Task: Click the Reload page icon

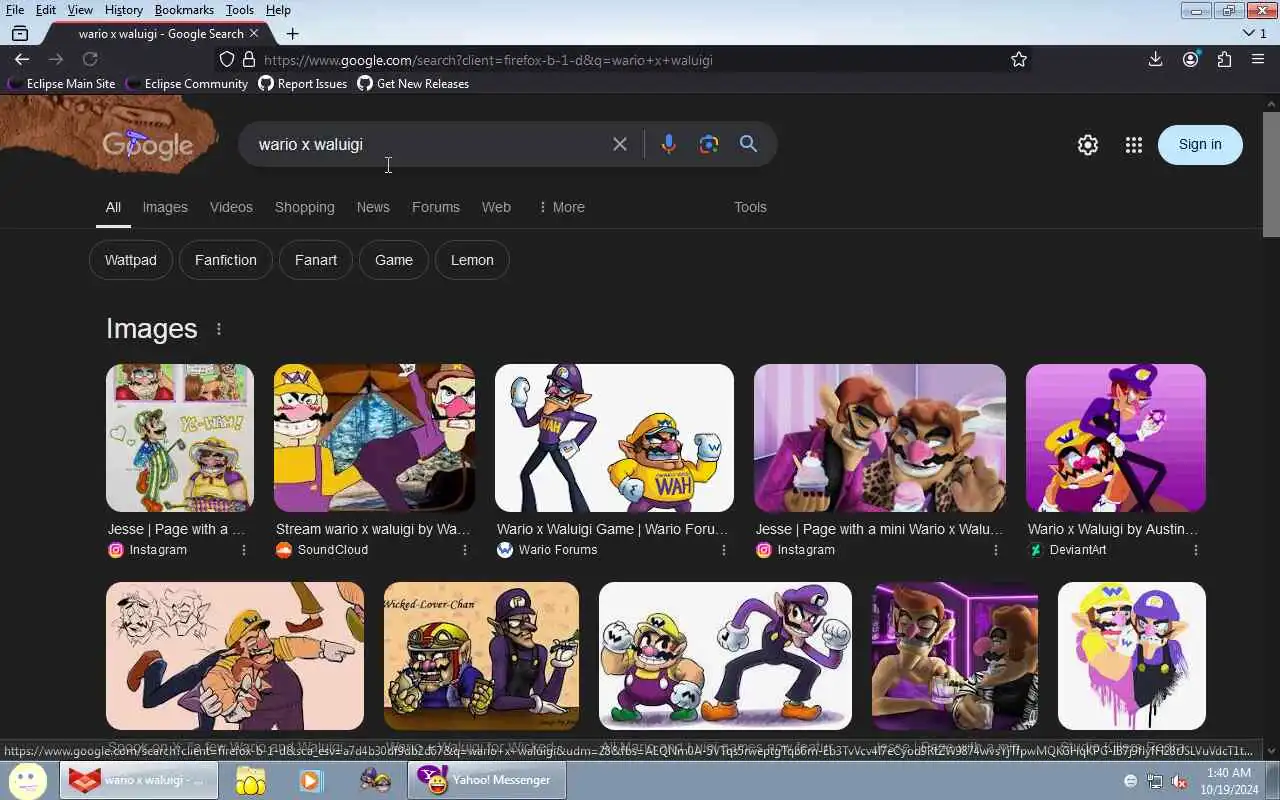Action: click(x=90, y=60)
